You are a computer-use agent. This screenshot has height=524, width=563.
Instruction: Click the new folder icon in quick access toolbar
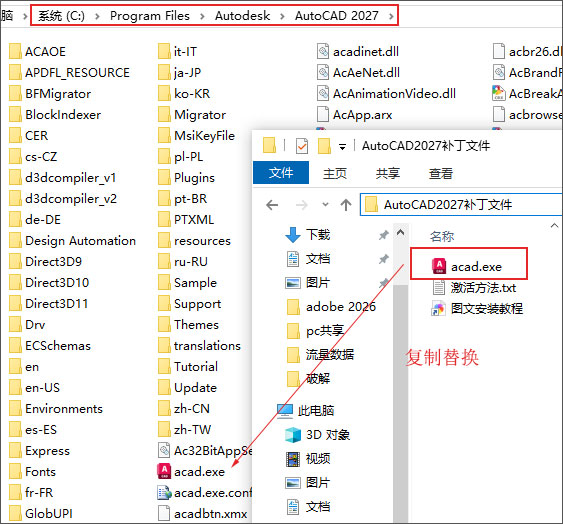[x=324, y=146]
